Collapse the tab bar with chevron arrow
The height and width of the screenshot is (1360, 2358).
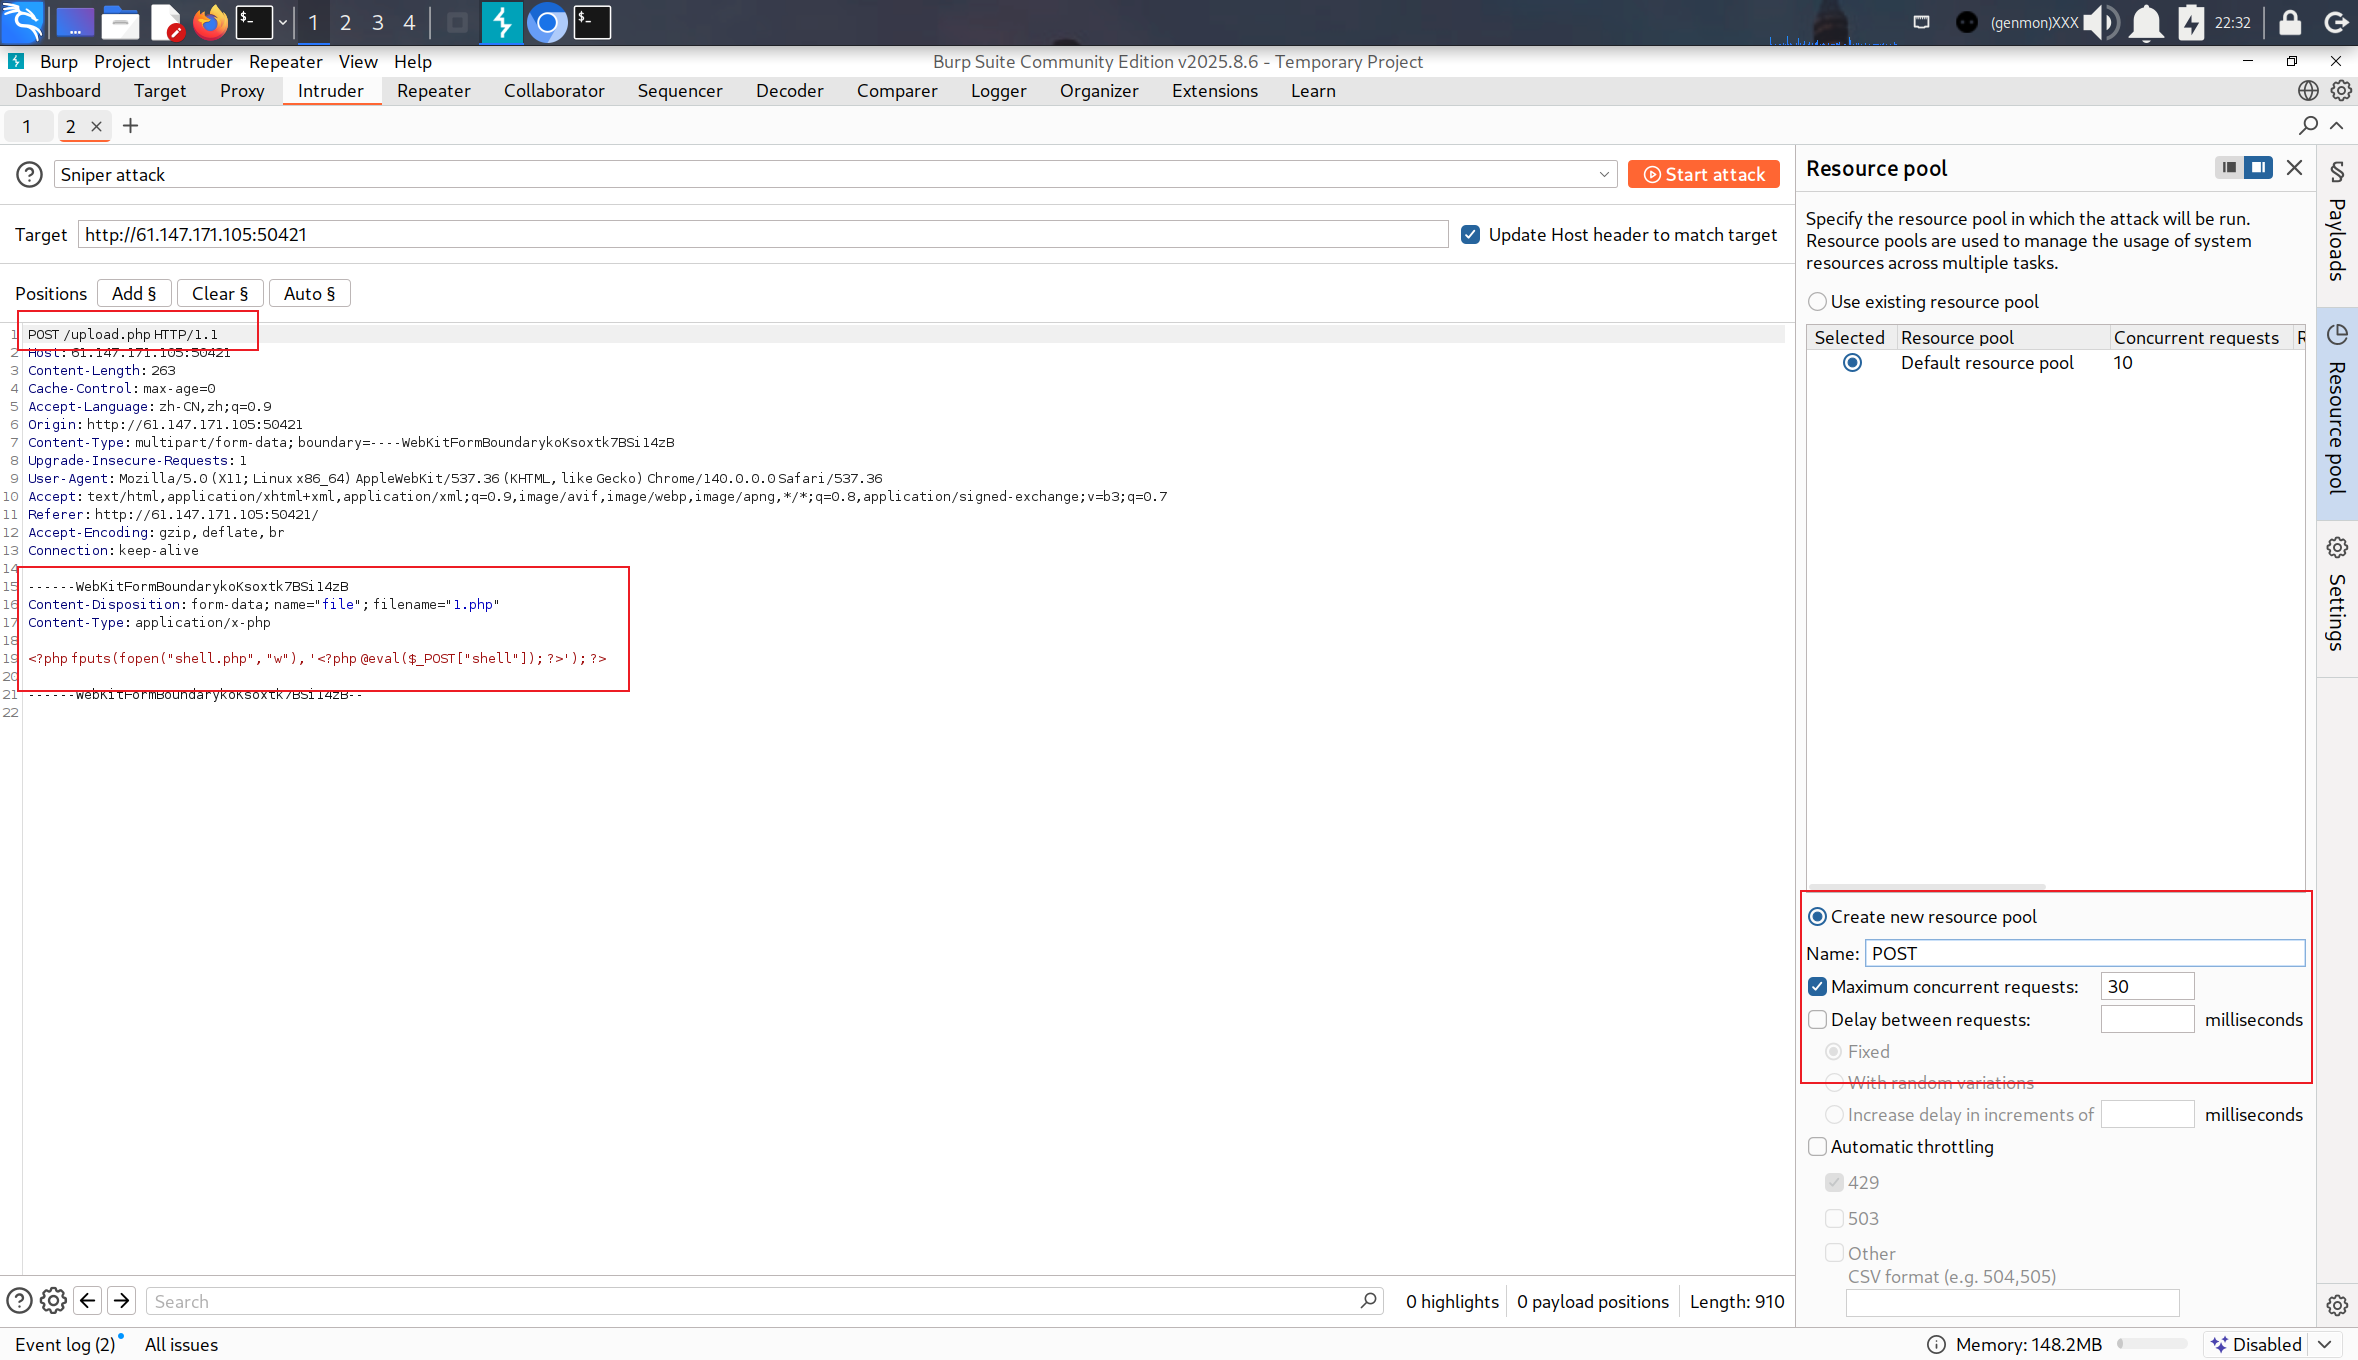coord(2337,126)
